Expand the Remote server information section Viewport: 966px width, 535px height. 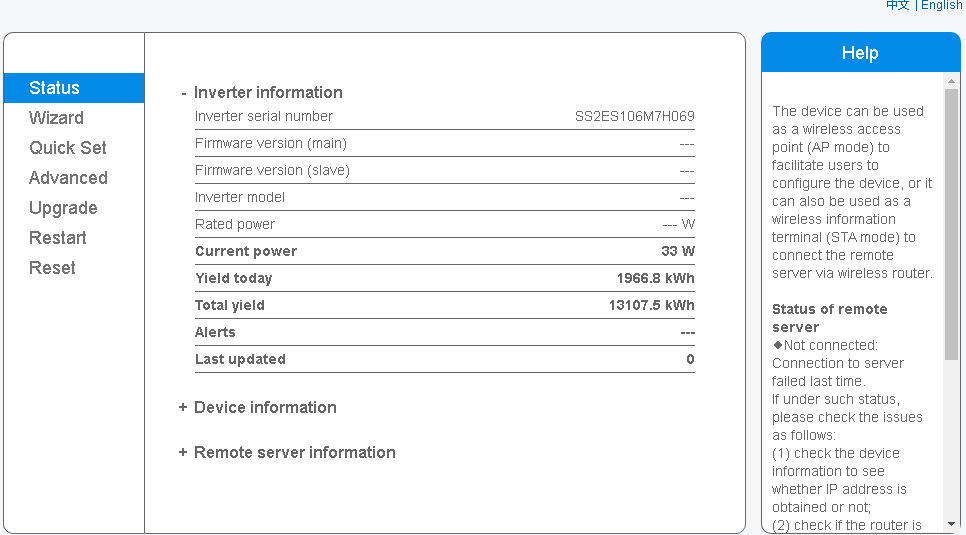coord(294,452)
